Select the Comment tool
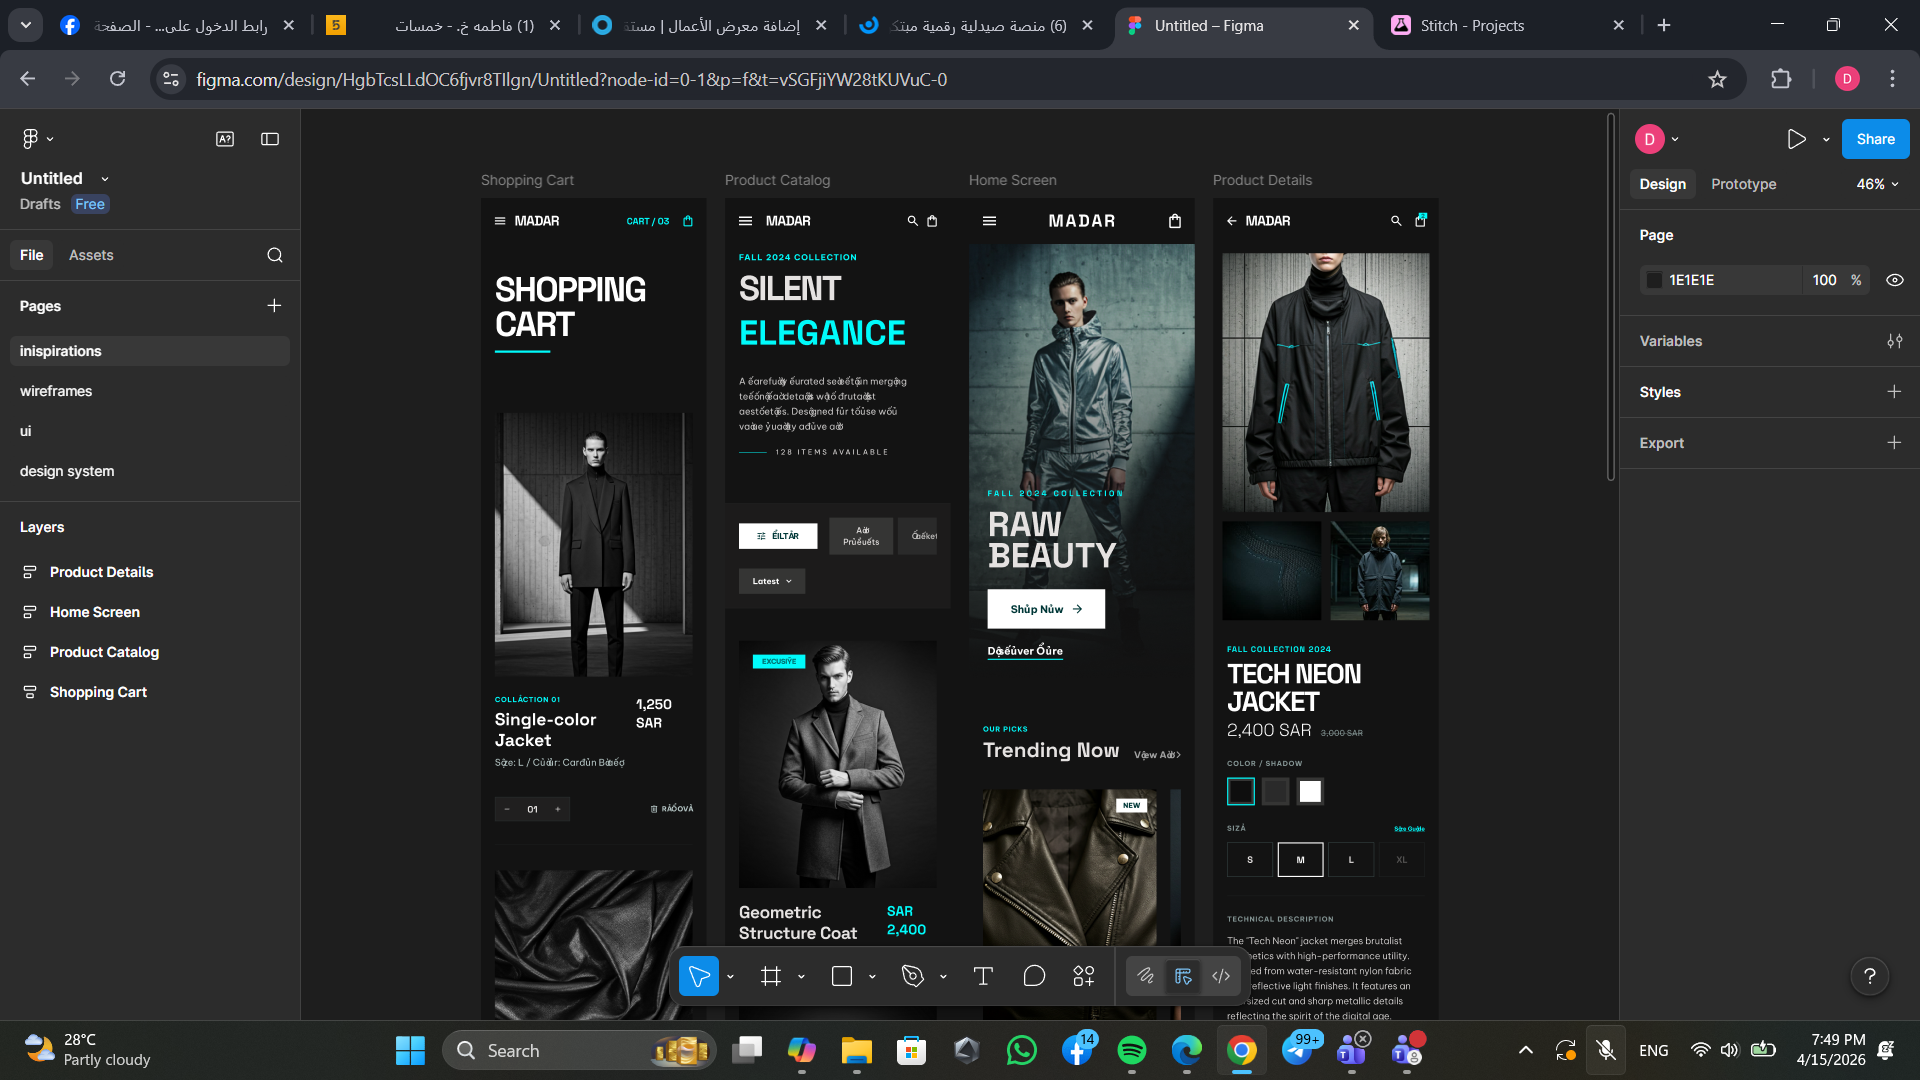Image resolution: width=1920 pixels, height=1080 pixels. click(x=1034, y=976)
